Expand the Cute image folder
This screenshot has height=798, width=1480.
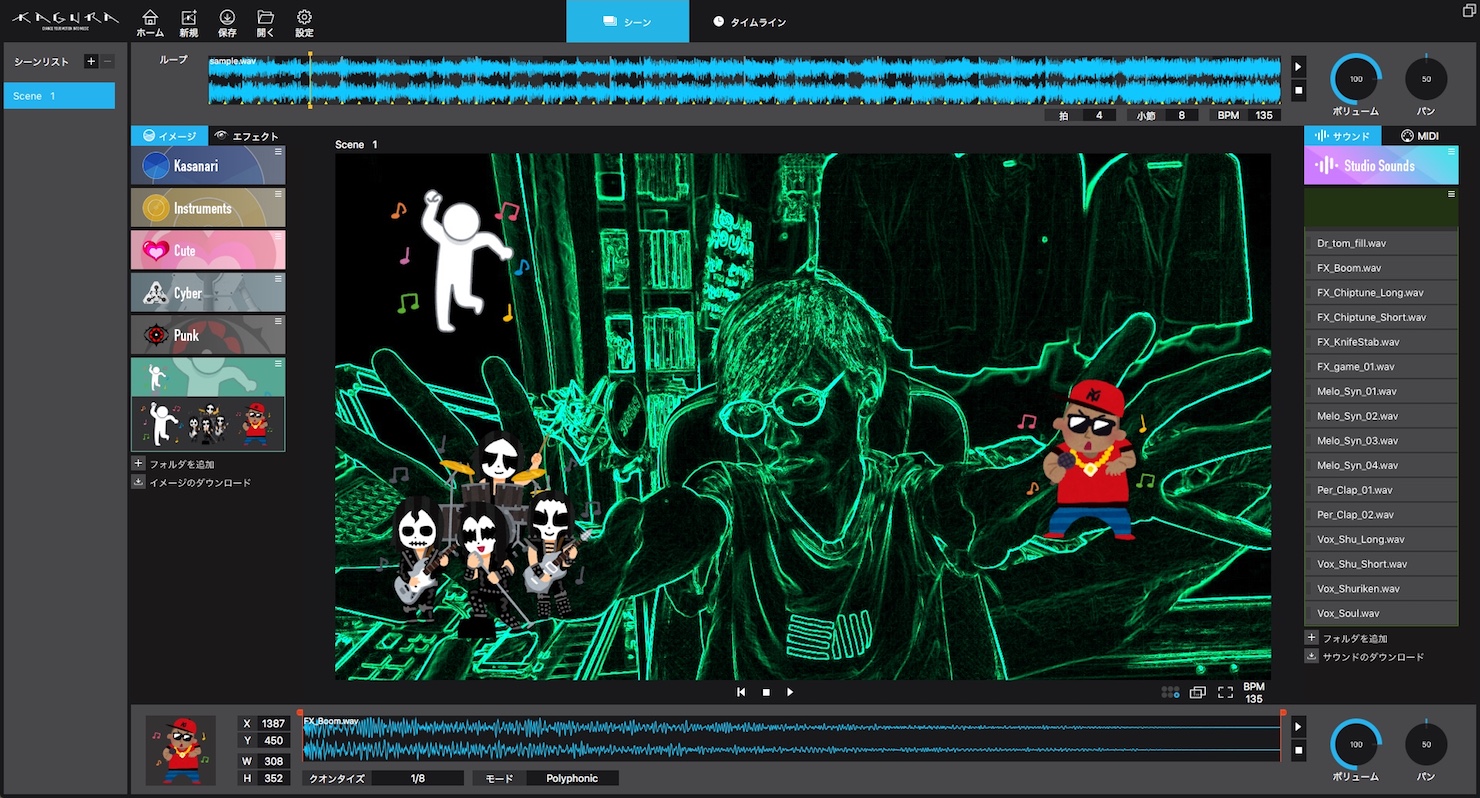[x=208, y=250]
